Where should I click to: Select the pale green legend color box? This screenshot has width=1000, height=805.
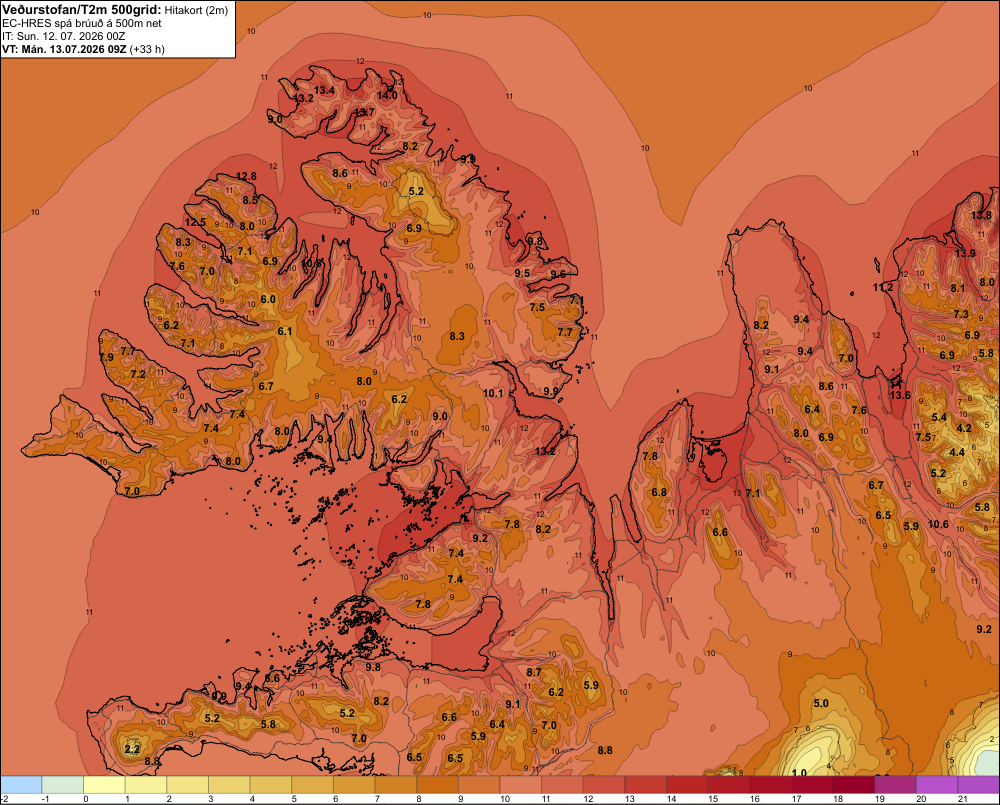[62, 784]
